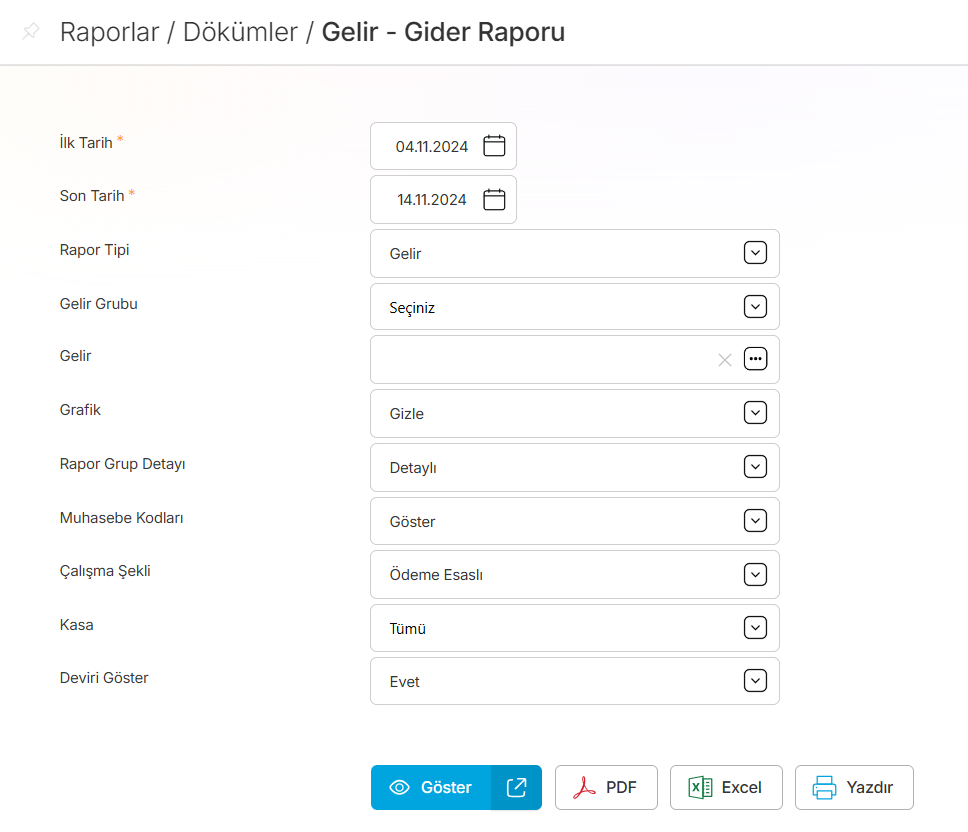This screenshot has width=968, height=832.
Task: Print report with Yazdır button
Action: [x=854, y=787]
